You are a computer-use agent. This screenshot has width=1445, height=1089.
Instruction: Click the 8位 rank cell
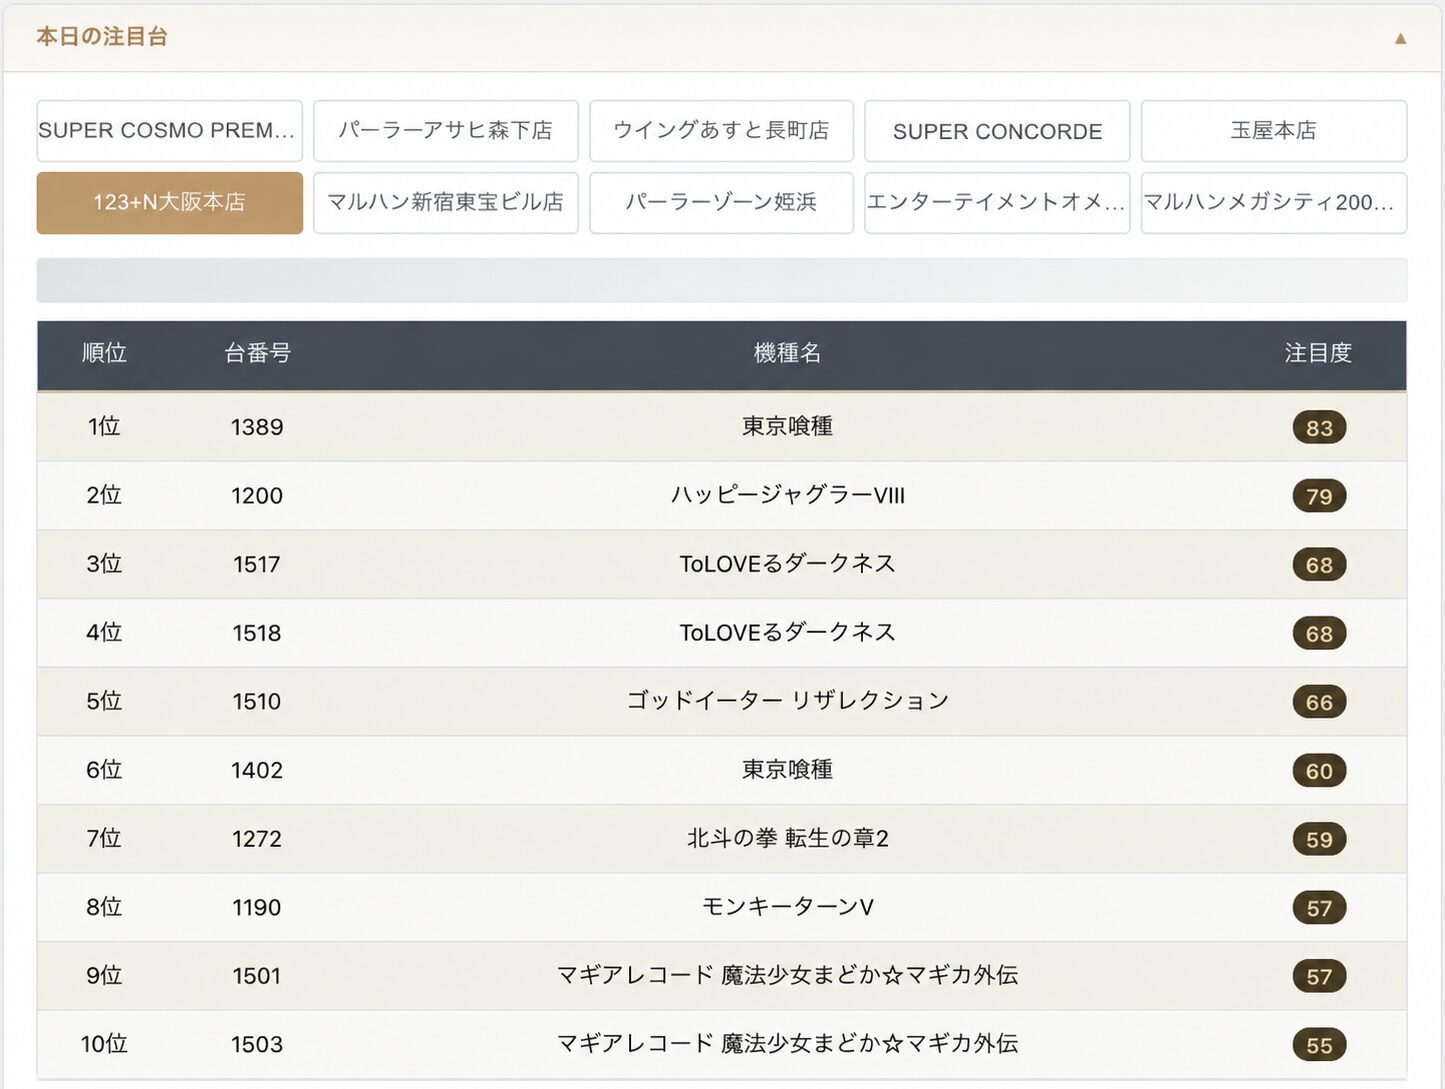click(x=104, y=907)
